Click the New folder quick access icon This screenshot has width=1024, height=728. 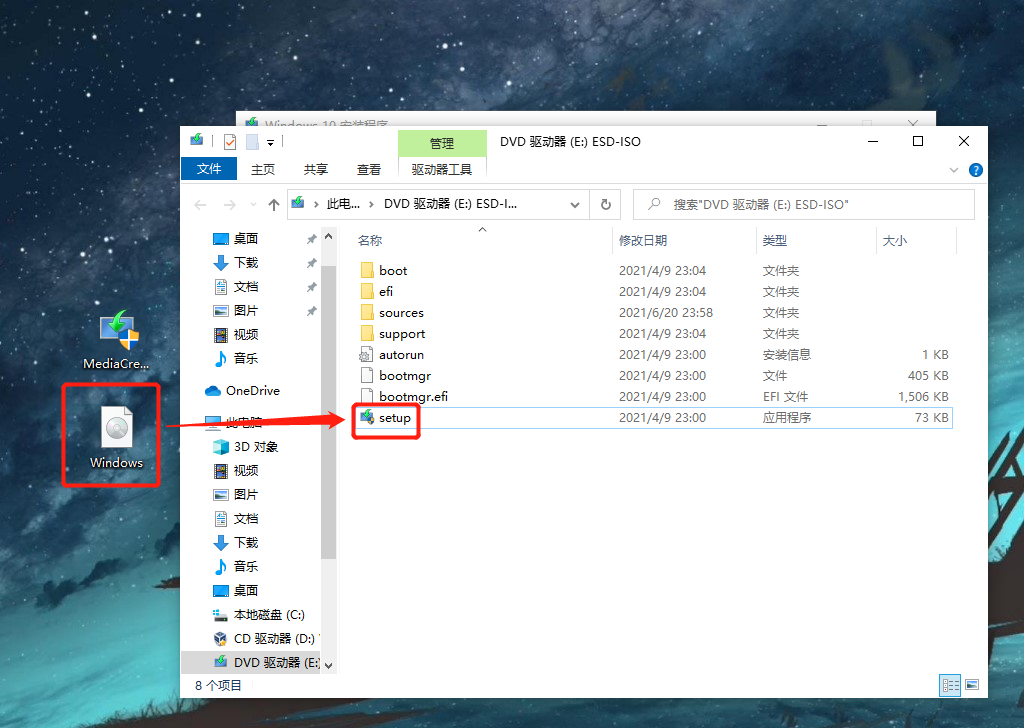click(x=252, y=142)
